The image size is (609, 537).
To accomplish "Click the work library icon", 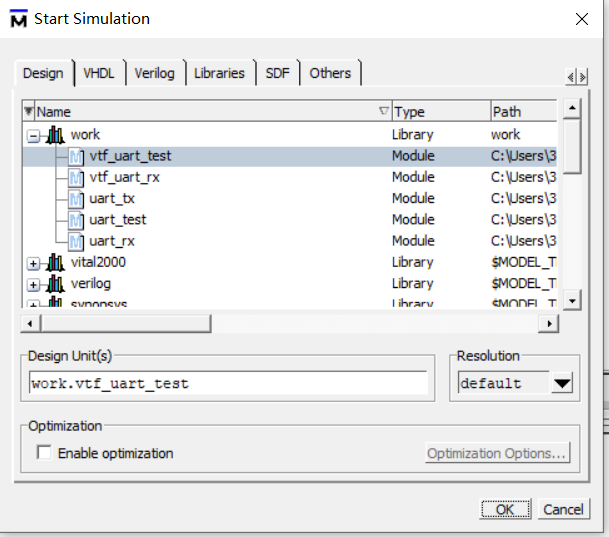I will point(55,135).
